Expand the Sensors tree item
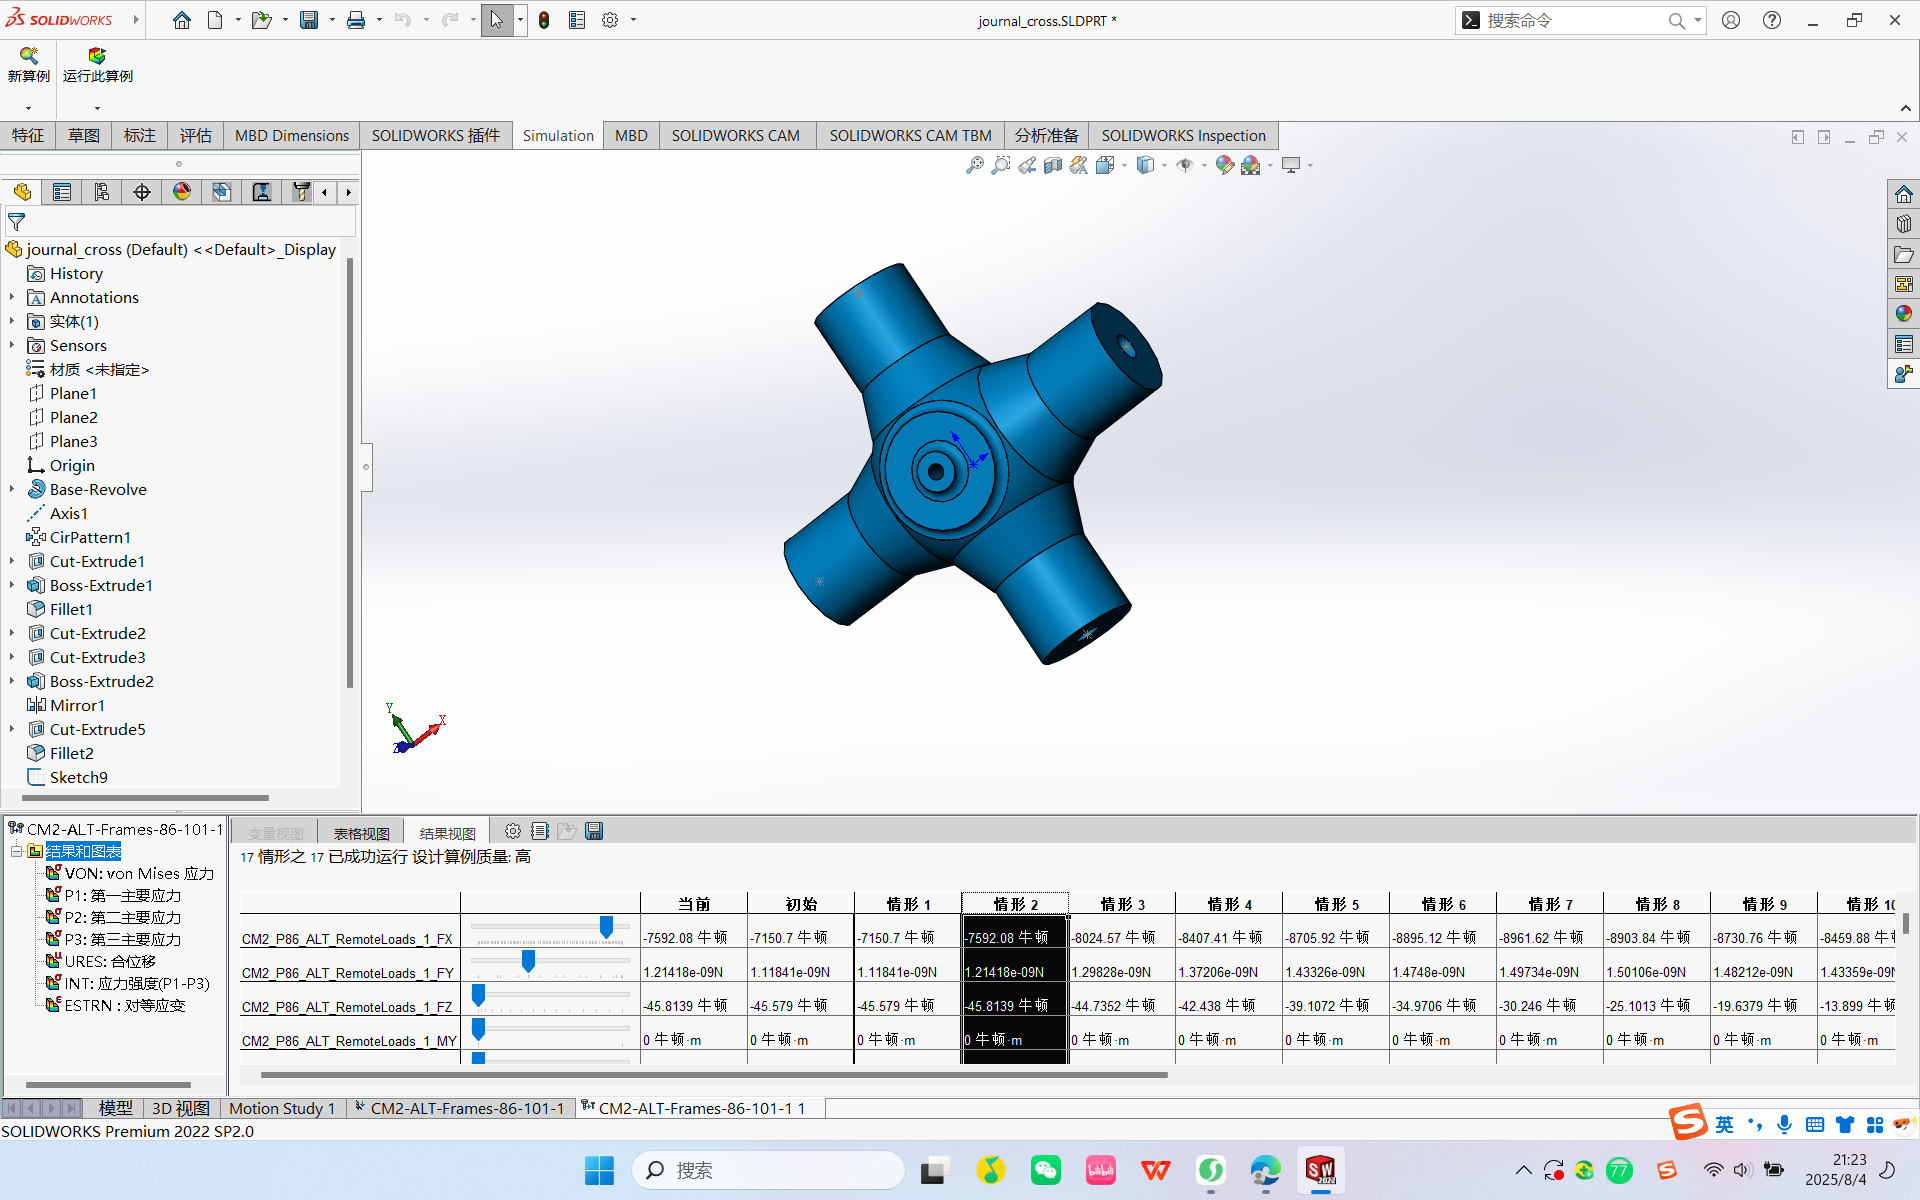This screenshot has height=1200, width=1920. pyautogui.click(x=11, y=345)
